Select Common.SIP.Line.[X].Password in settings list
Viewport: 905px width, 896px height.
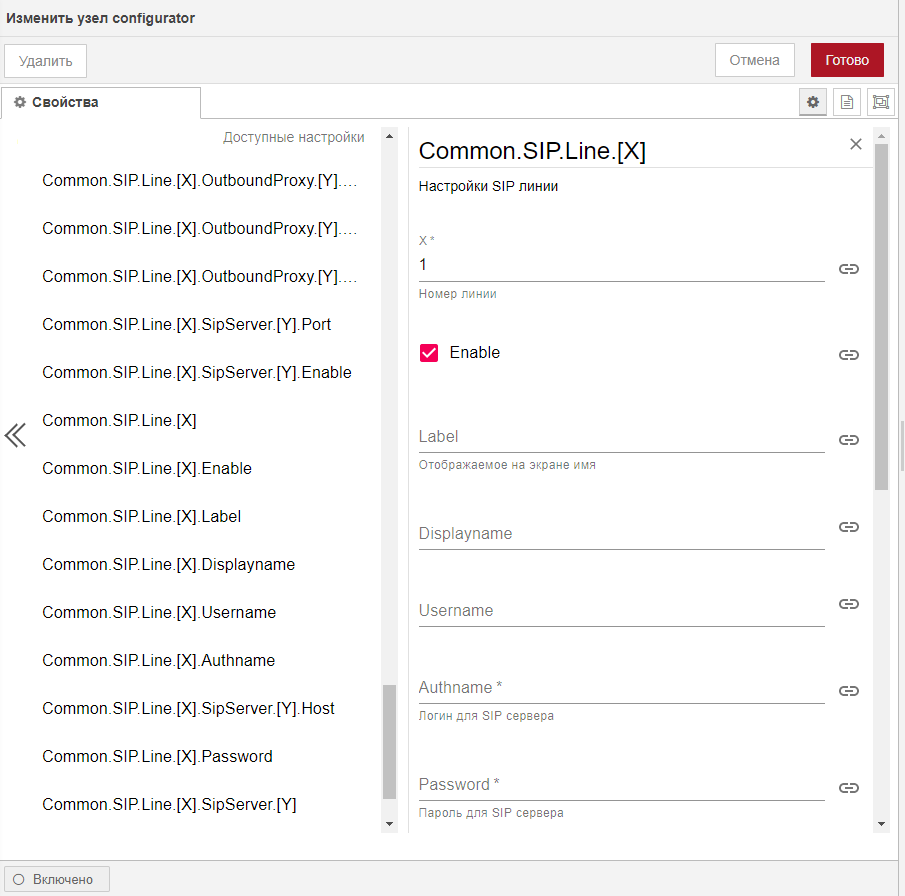(157, 756)
